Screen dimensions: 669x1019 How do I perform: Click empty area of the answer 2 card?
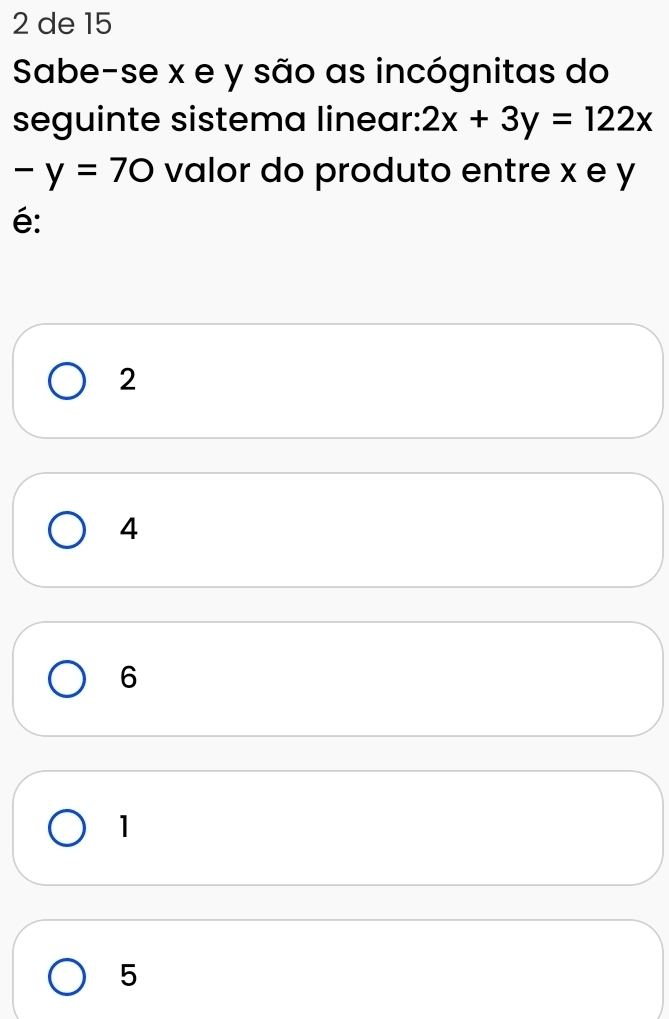[x=390, y=381]
